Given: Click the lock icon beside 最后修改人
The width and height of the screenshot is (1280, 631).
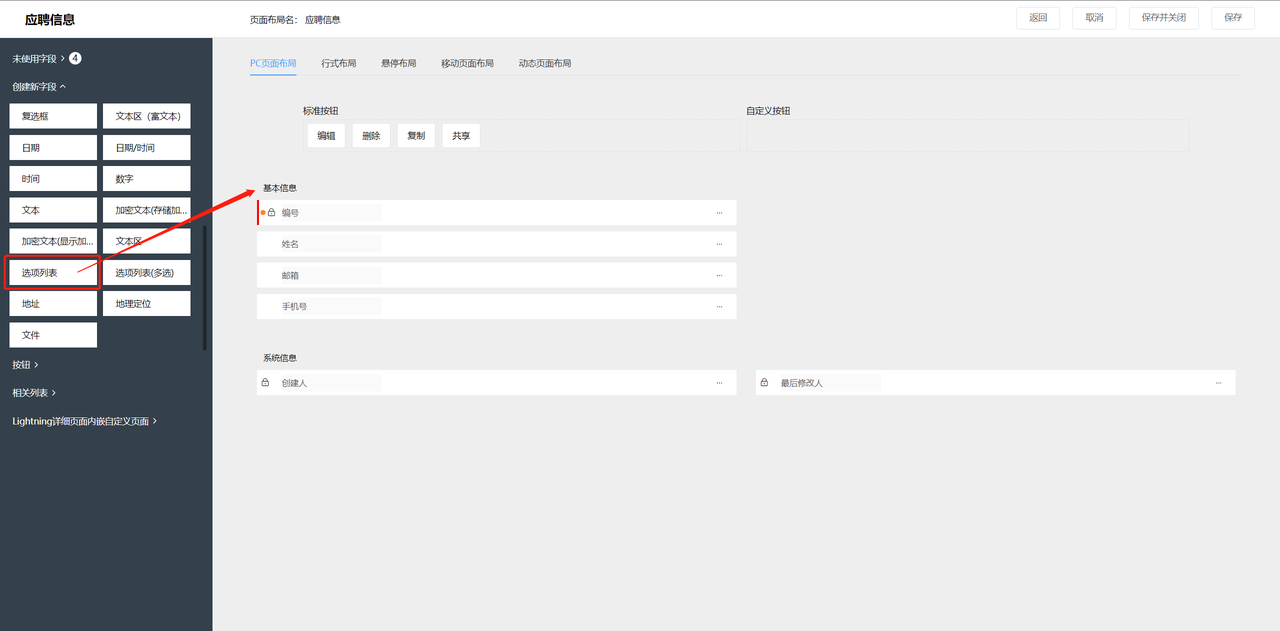Looking at the screenshot, I should [x=764, y=383].
